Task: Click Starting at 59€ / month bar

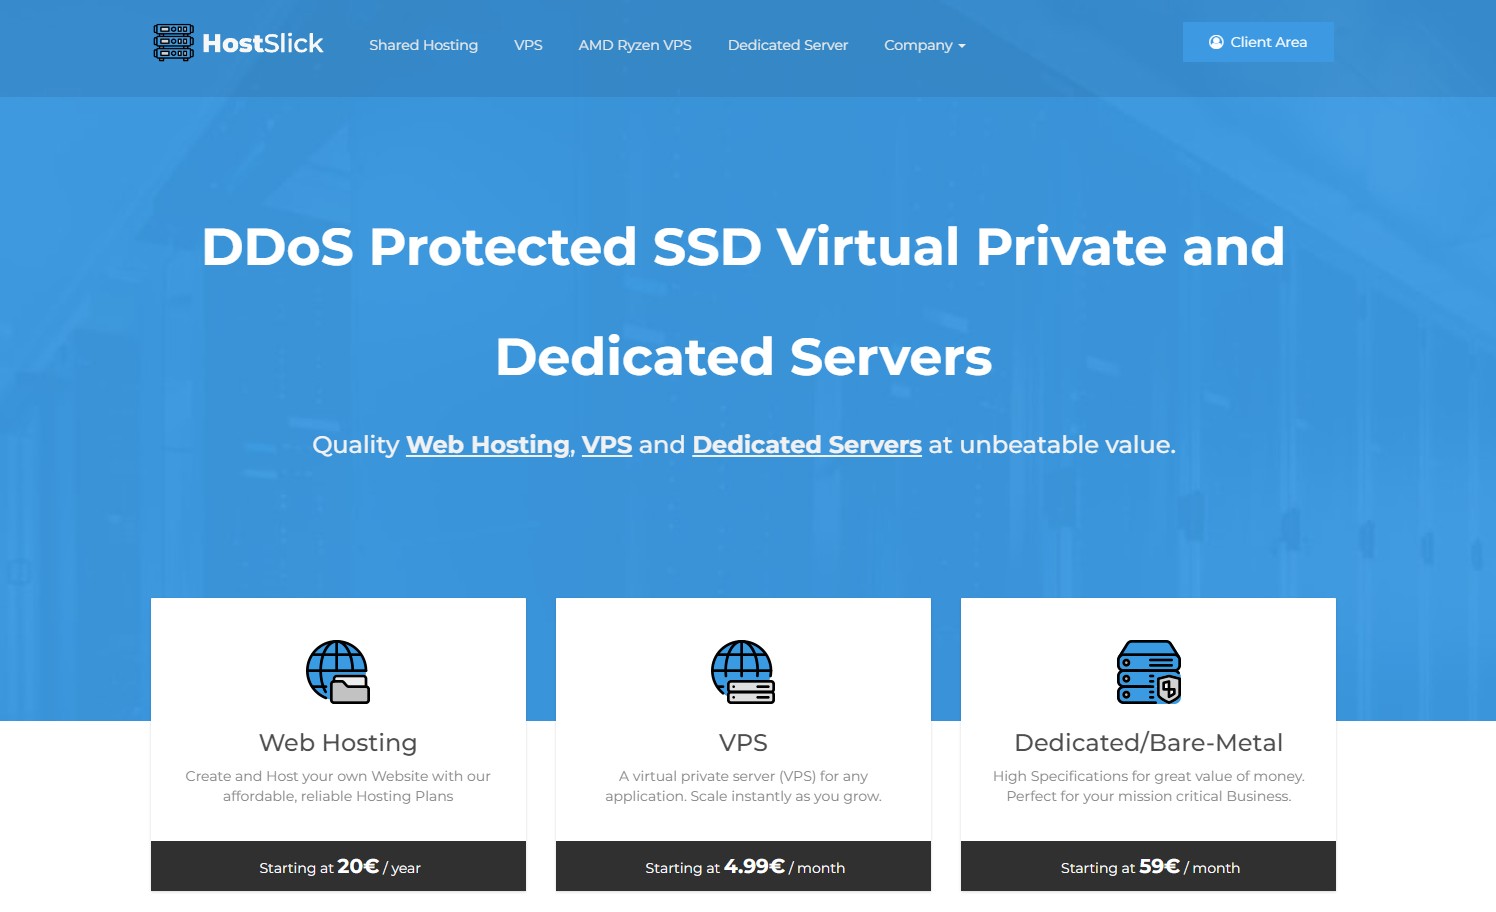Action: tap(1148, 866)
